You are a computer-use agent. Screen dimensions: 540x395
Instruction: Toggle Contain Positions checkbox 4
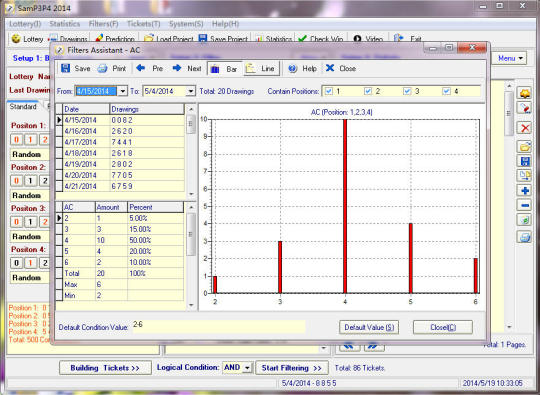click(447, 91)
